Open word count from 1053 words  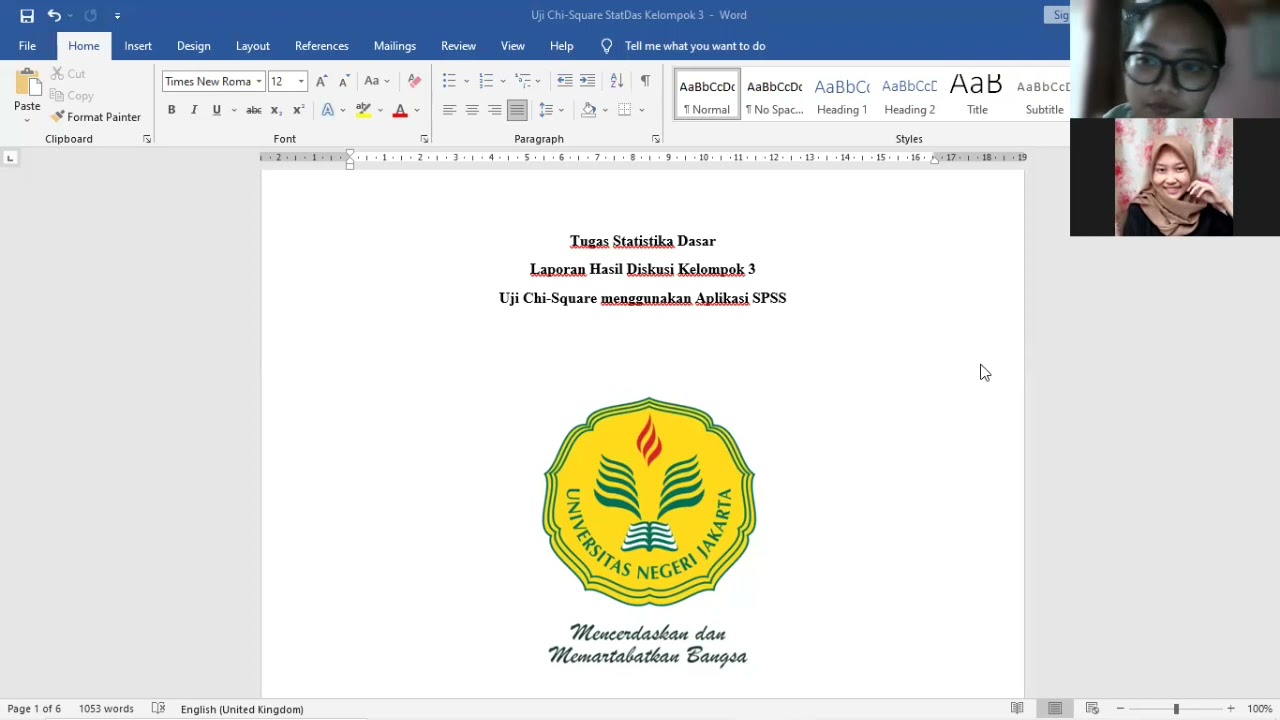tap(106, 709)
